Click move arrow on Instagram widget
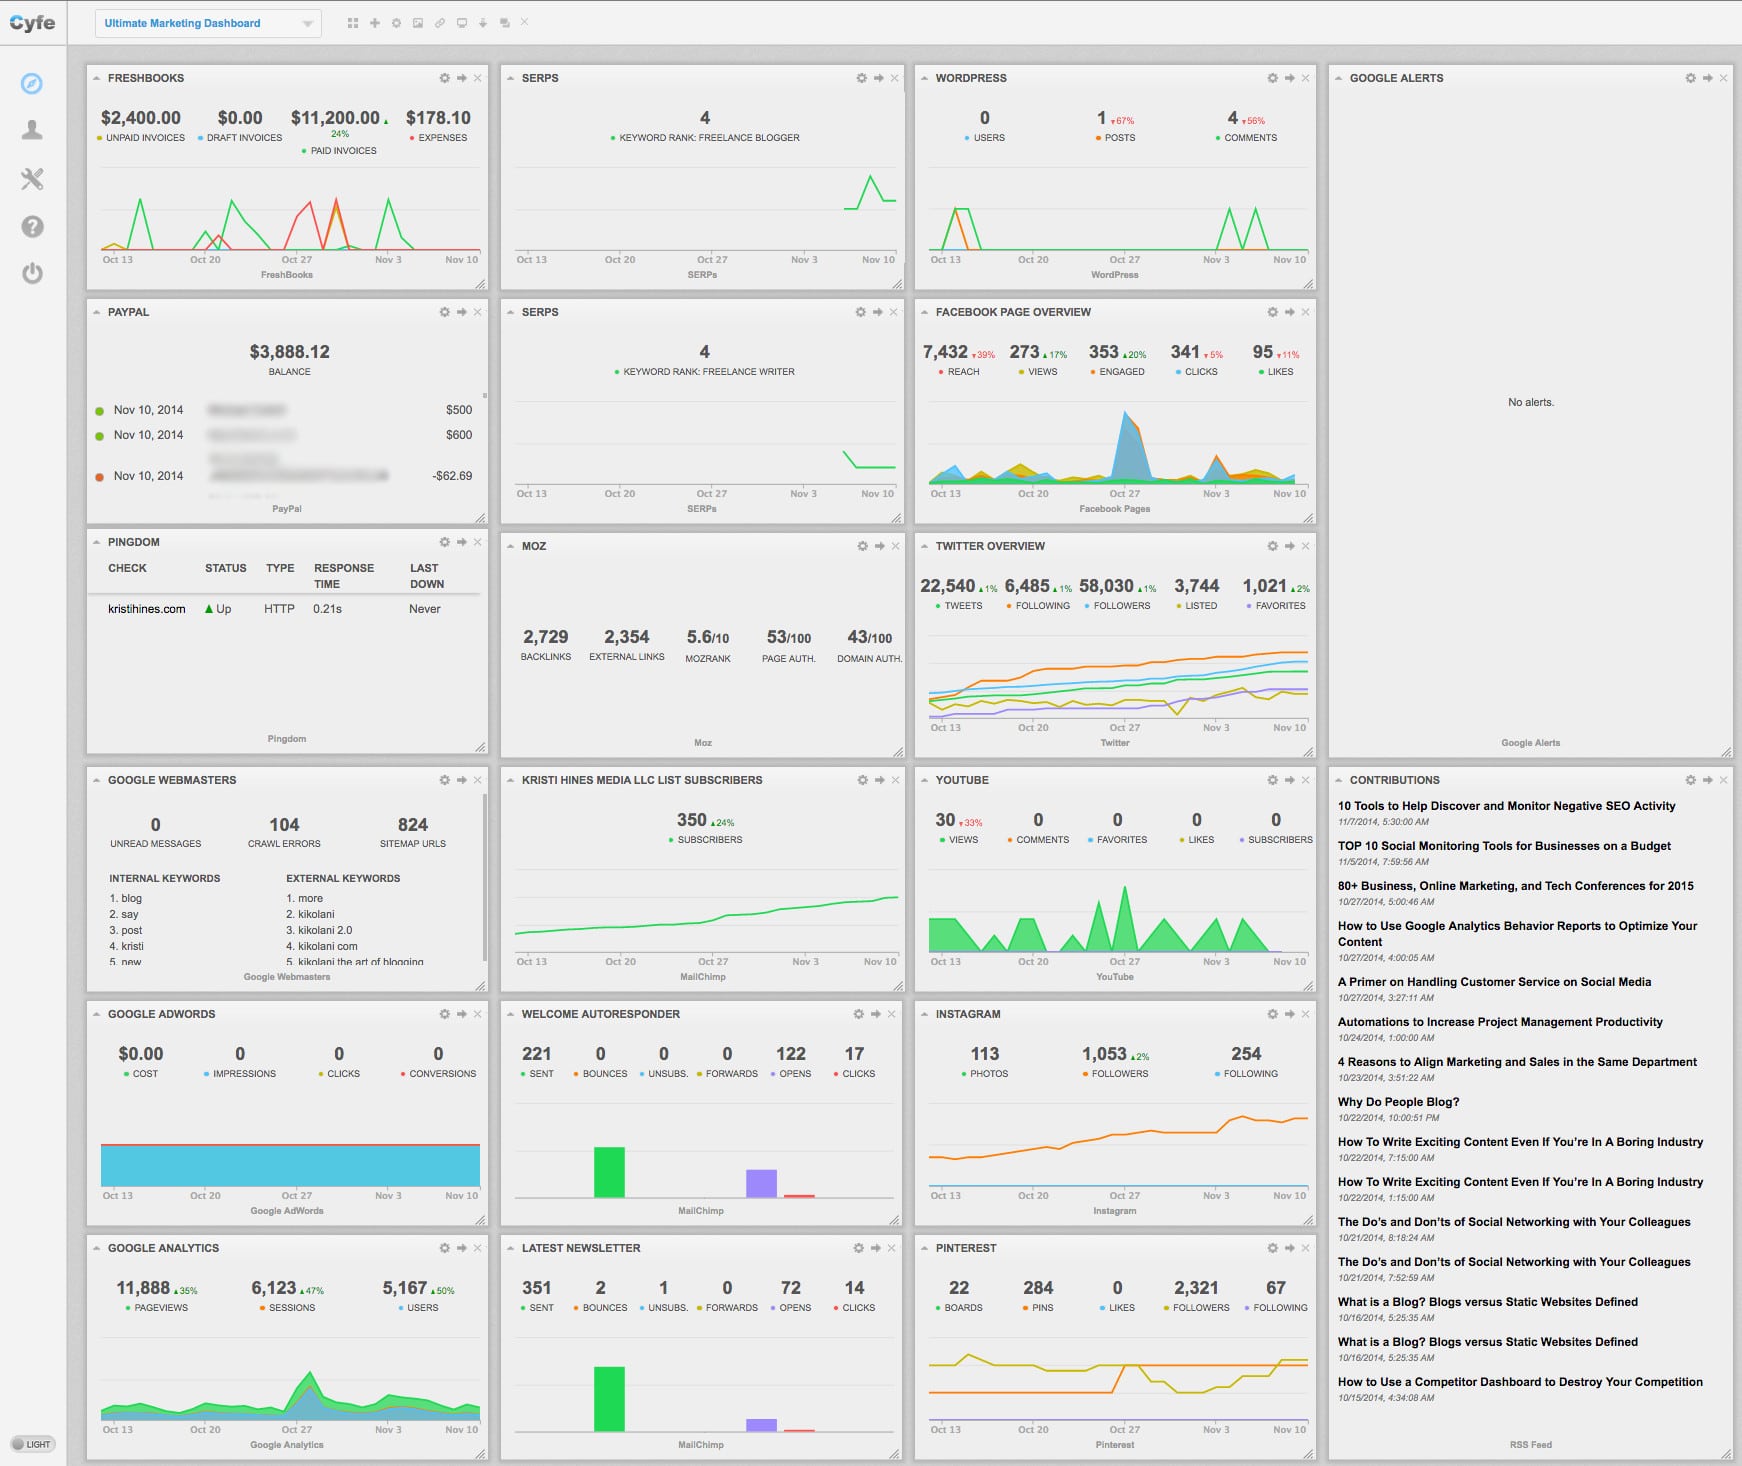 click(1289, 1014)
